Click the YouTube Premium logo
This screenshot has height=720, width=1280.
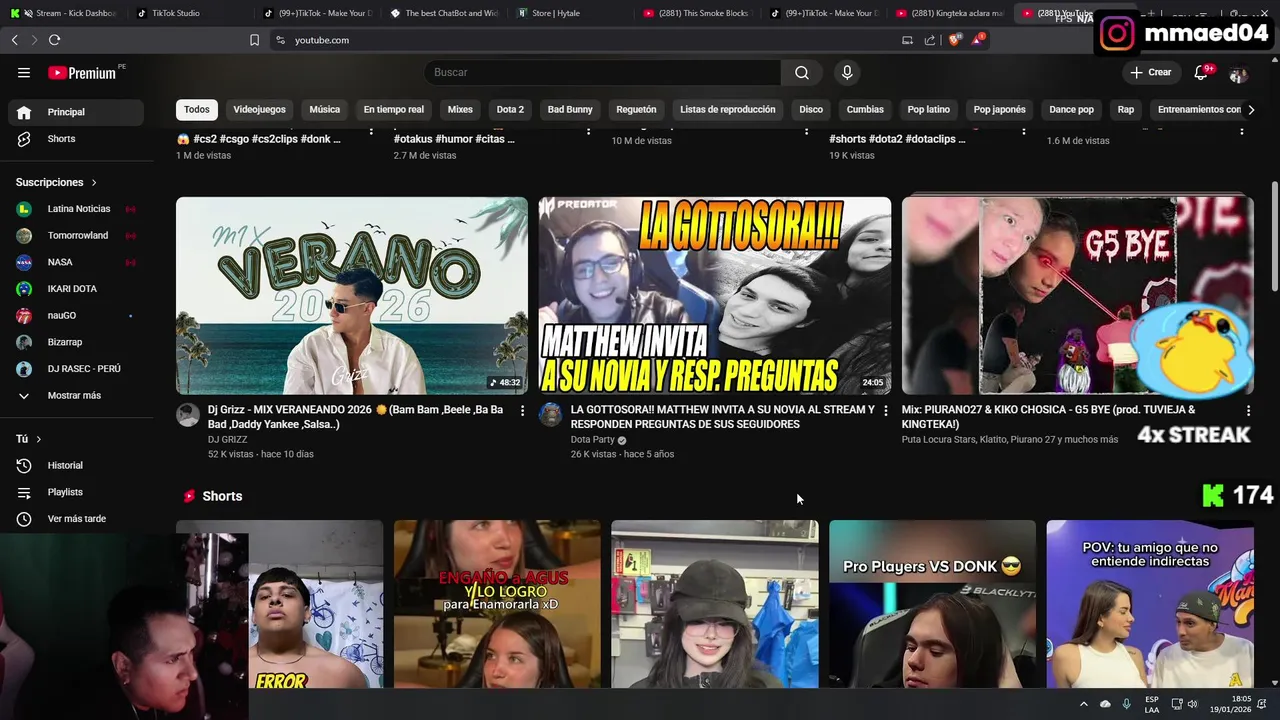[84, 72]
